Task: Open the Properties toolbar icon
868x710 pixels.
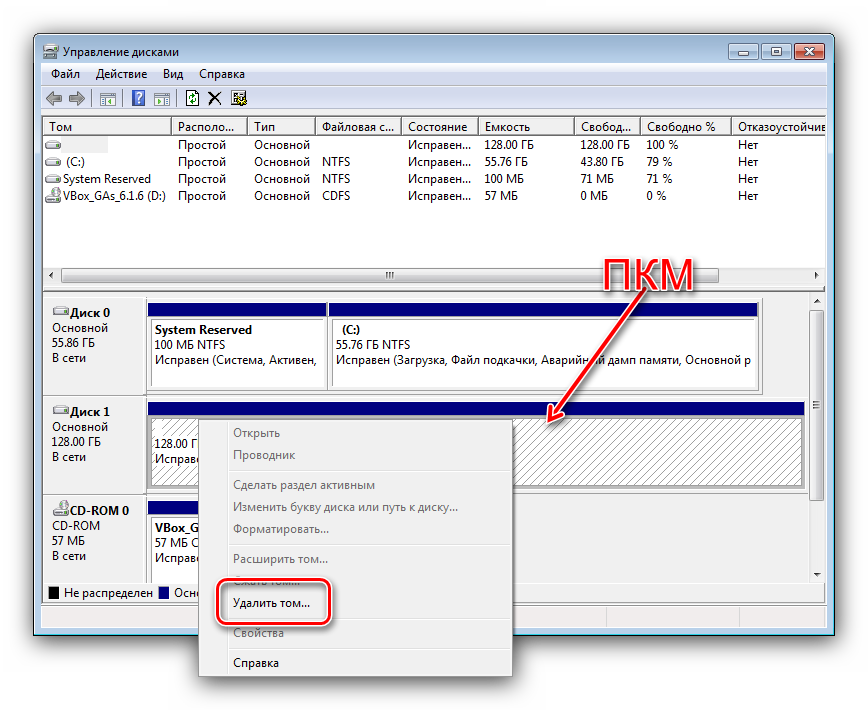Action: coord(239,98)
